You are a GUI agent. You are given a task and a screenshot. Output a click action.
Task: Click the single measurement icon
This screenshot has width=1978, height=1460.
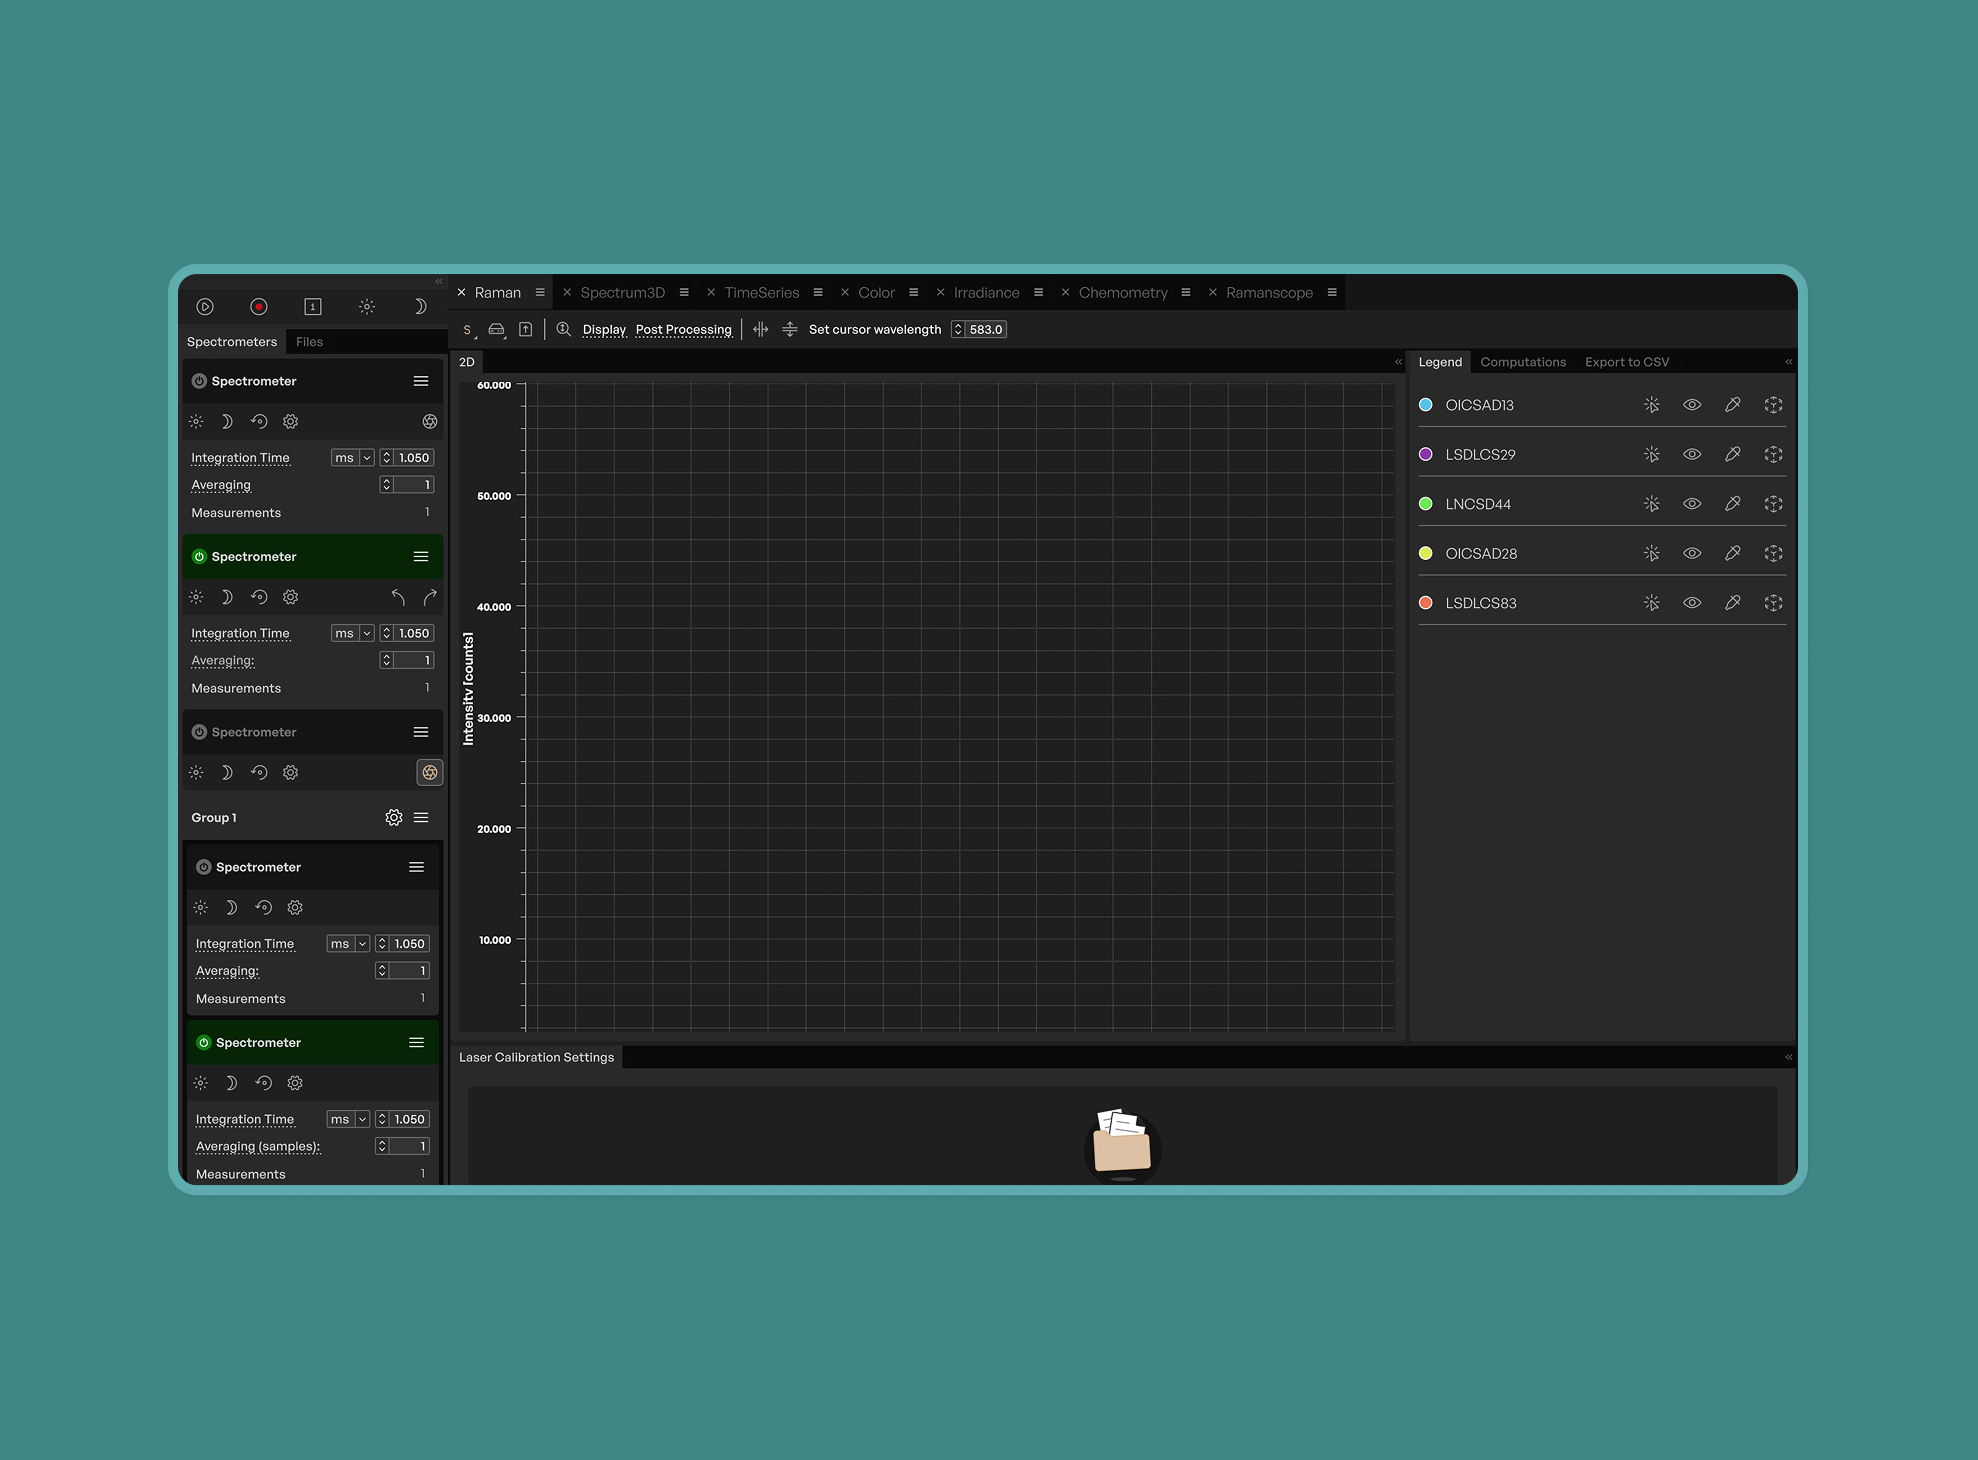tap(312, 307)
